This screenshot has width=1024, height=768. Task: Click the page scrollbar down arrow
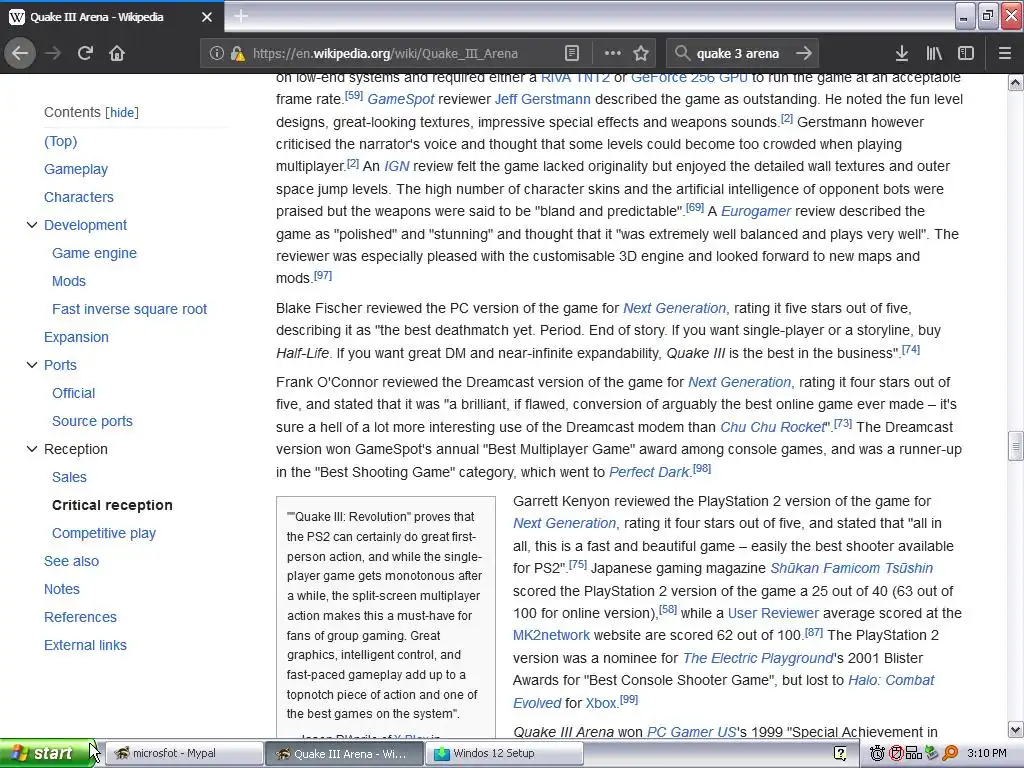[x=1015, y=729]
